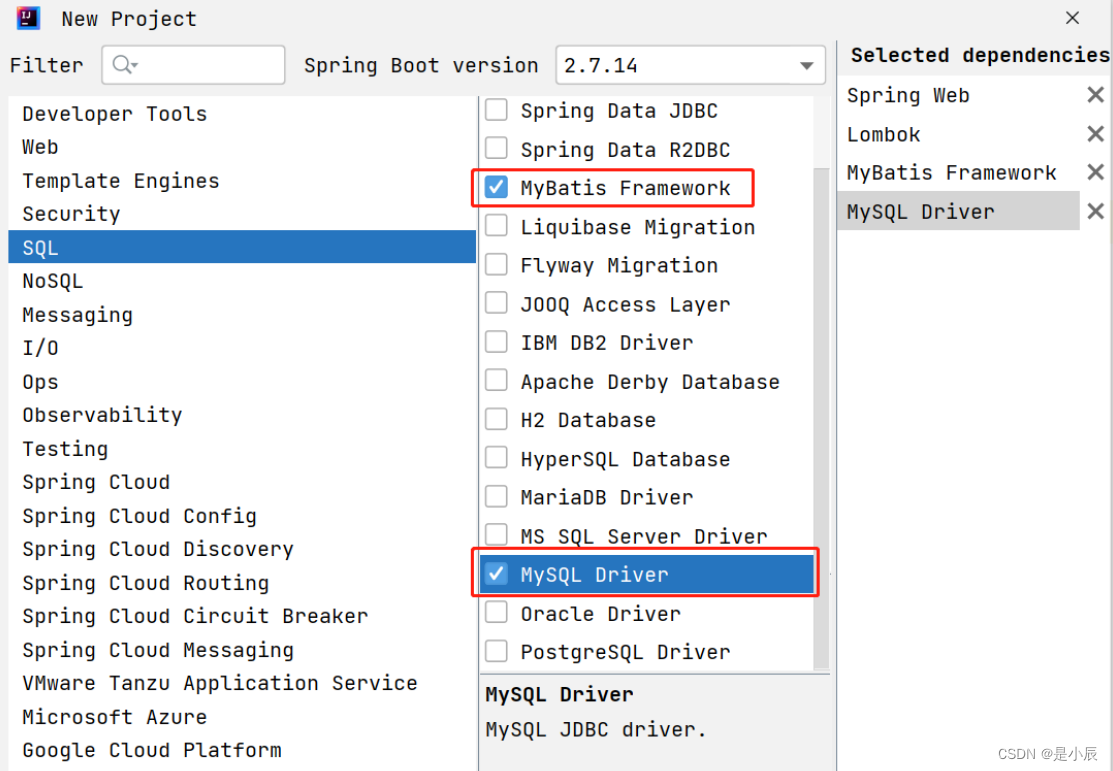
Task: Choose the Messaging category
Action: point(242,315)
